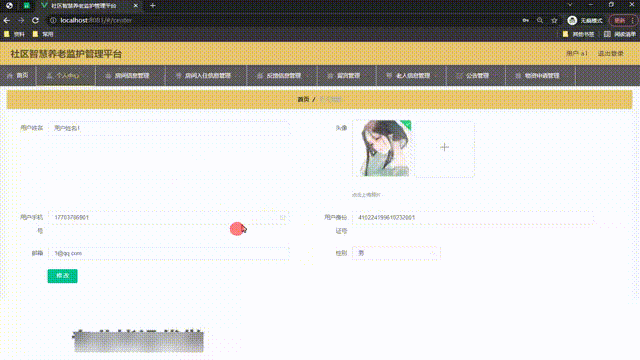
Task: Click the browser 更新 update button
Action: tap(620, 20)
